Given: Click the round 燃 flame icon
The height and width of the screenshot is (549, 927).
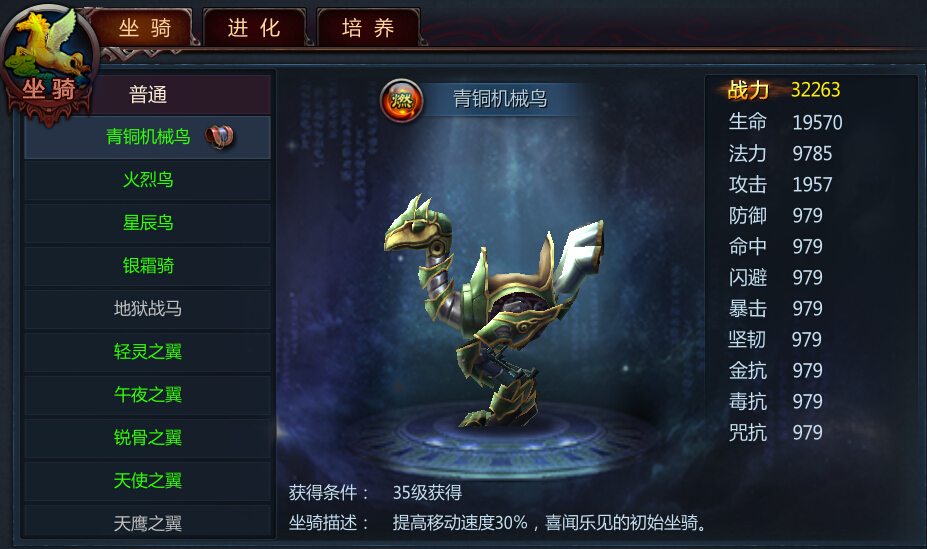Looking at the screenshot, I should pyautogui.click(x=401, y=100).
